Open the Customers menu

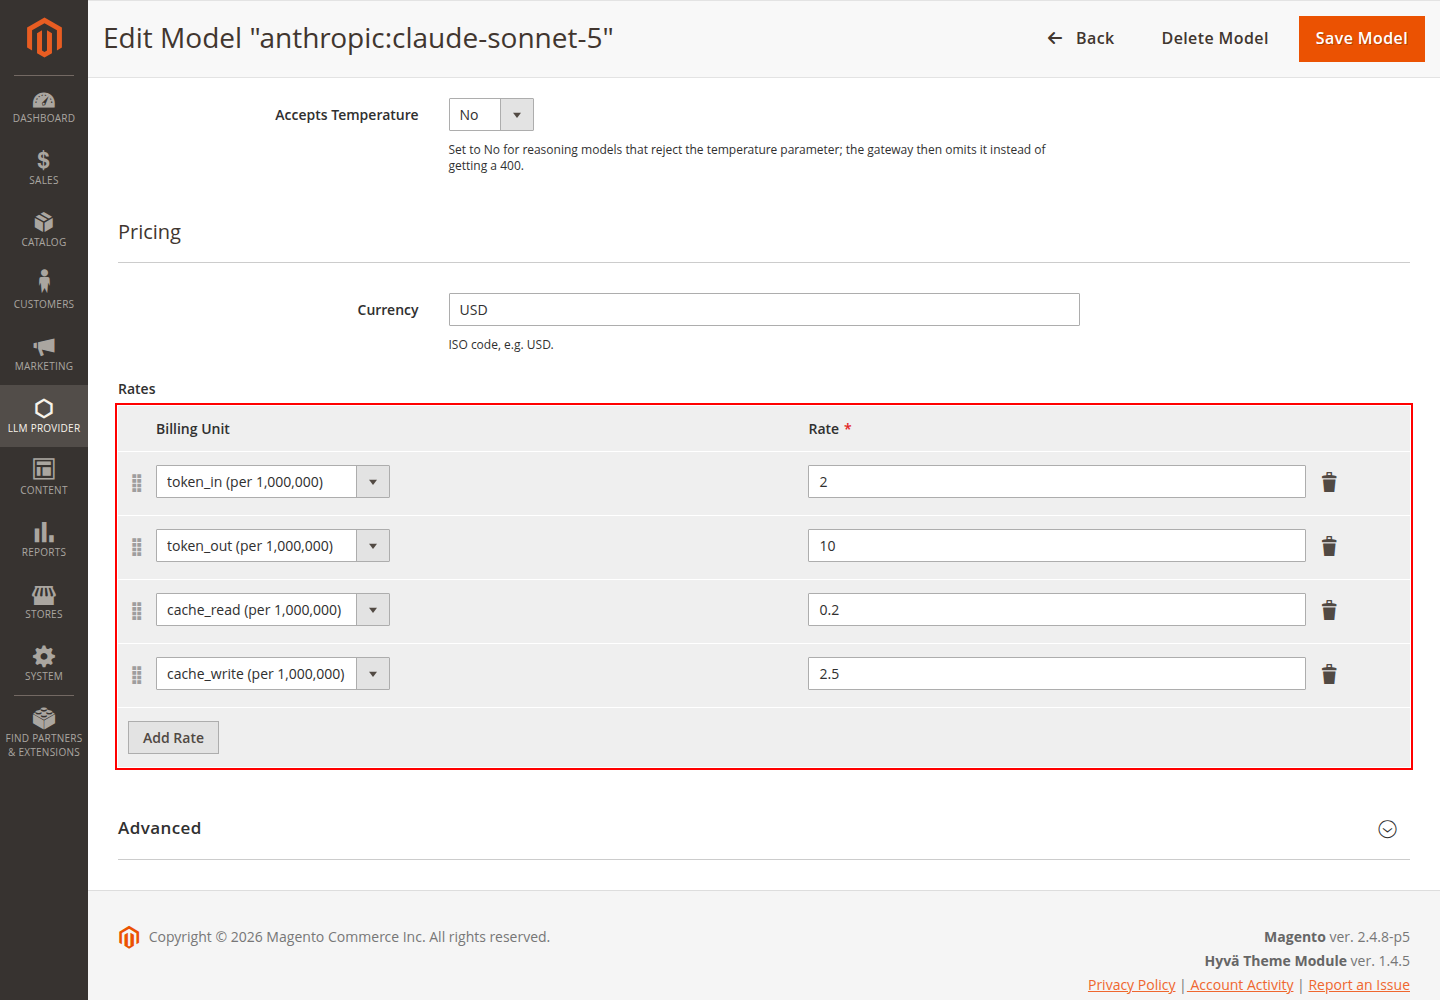pyautogui.click(x=44, y=293)
